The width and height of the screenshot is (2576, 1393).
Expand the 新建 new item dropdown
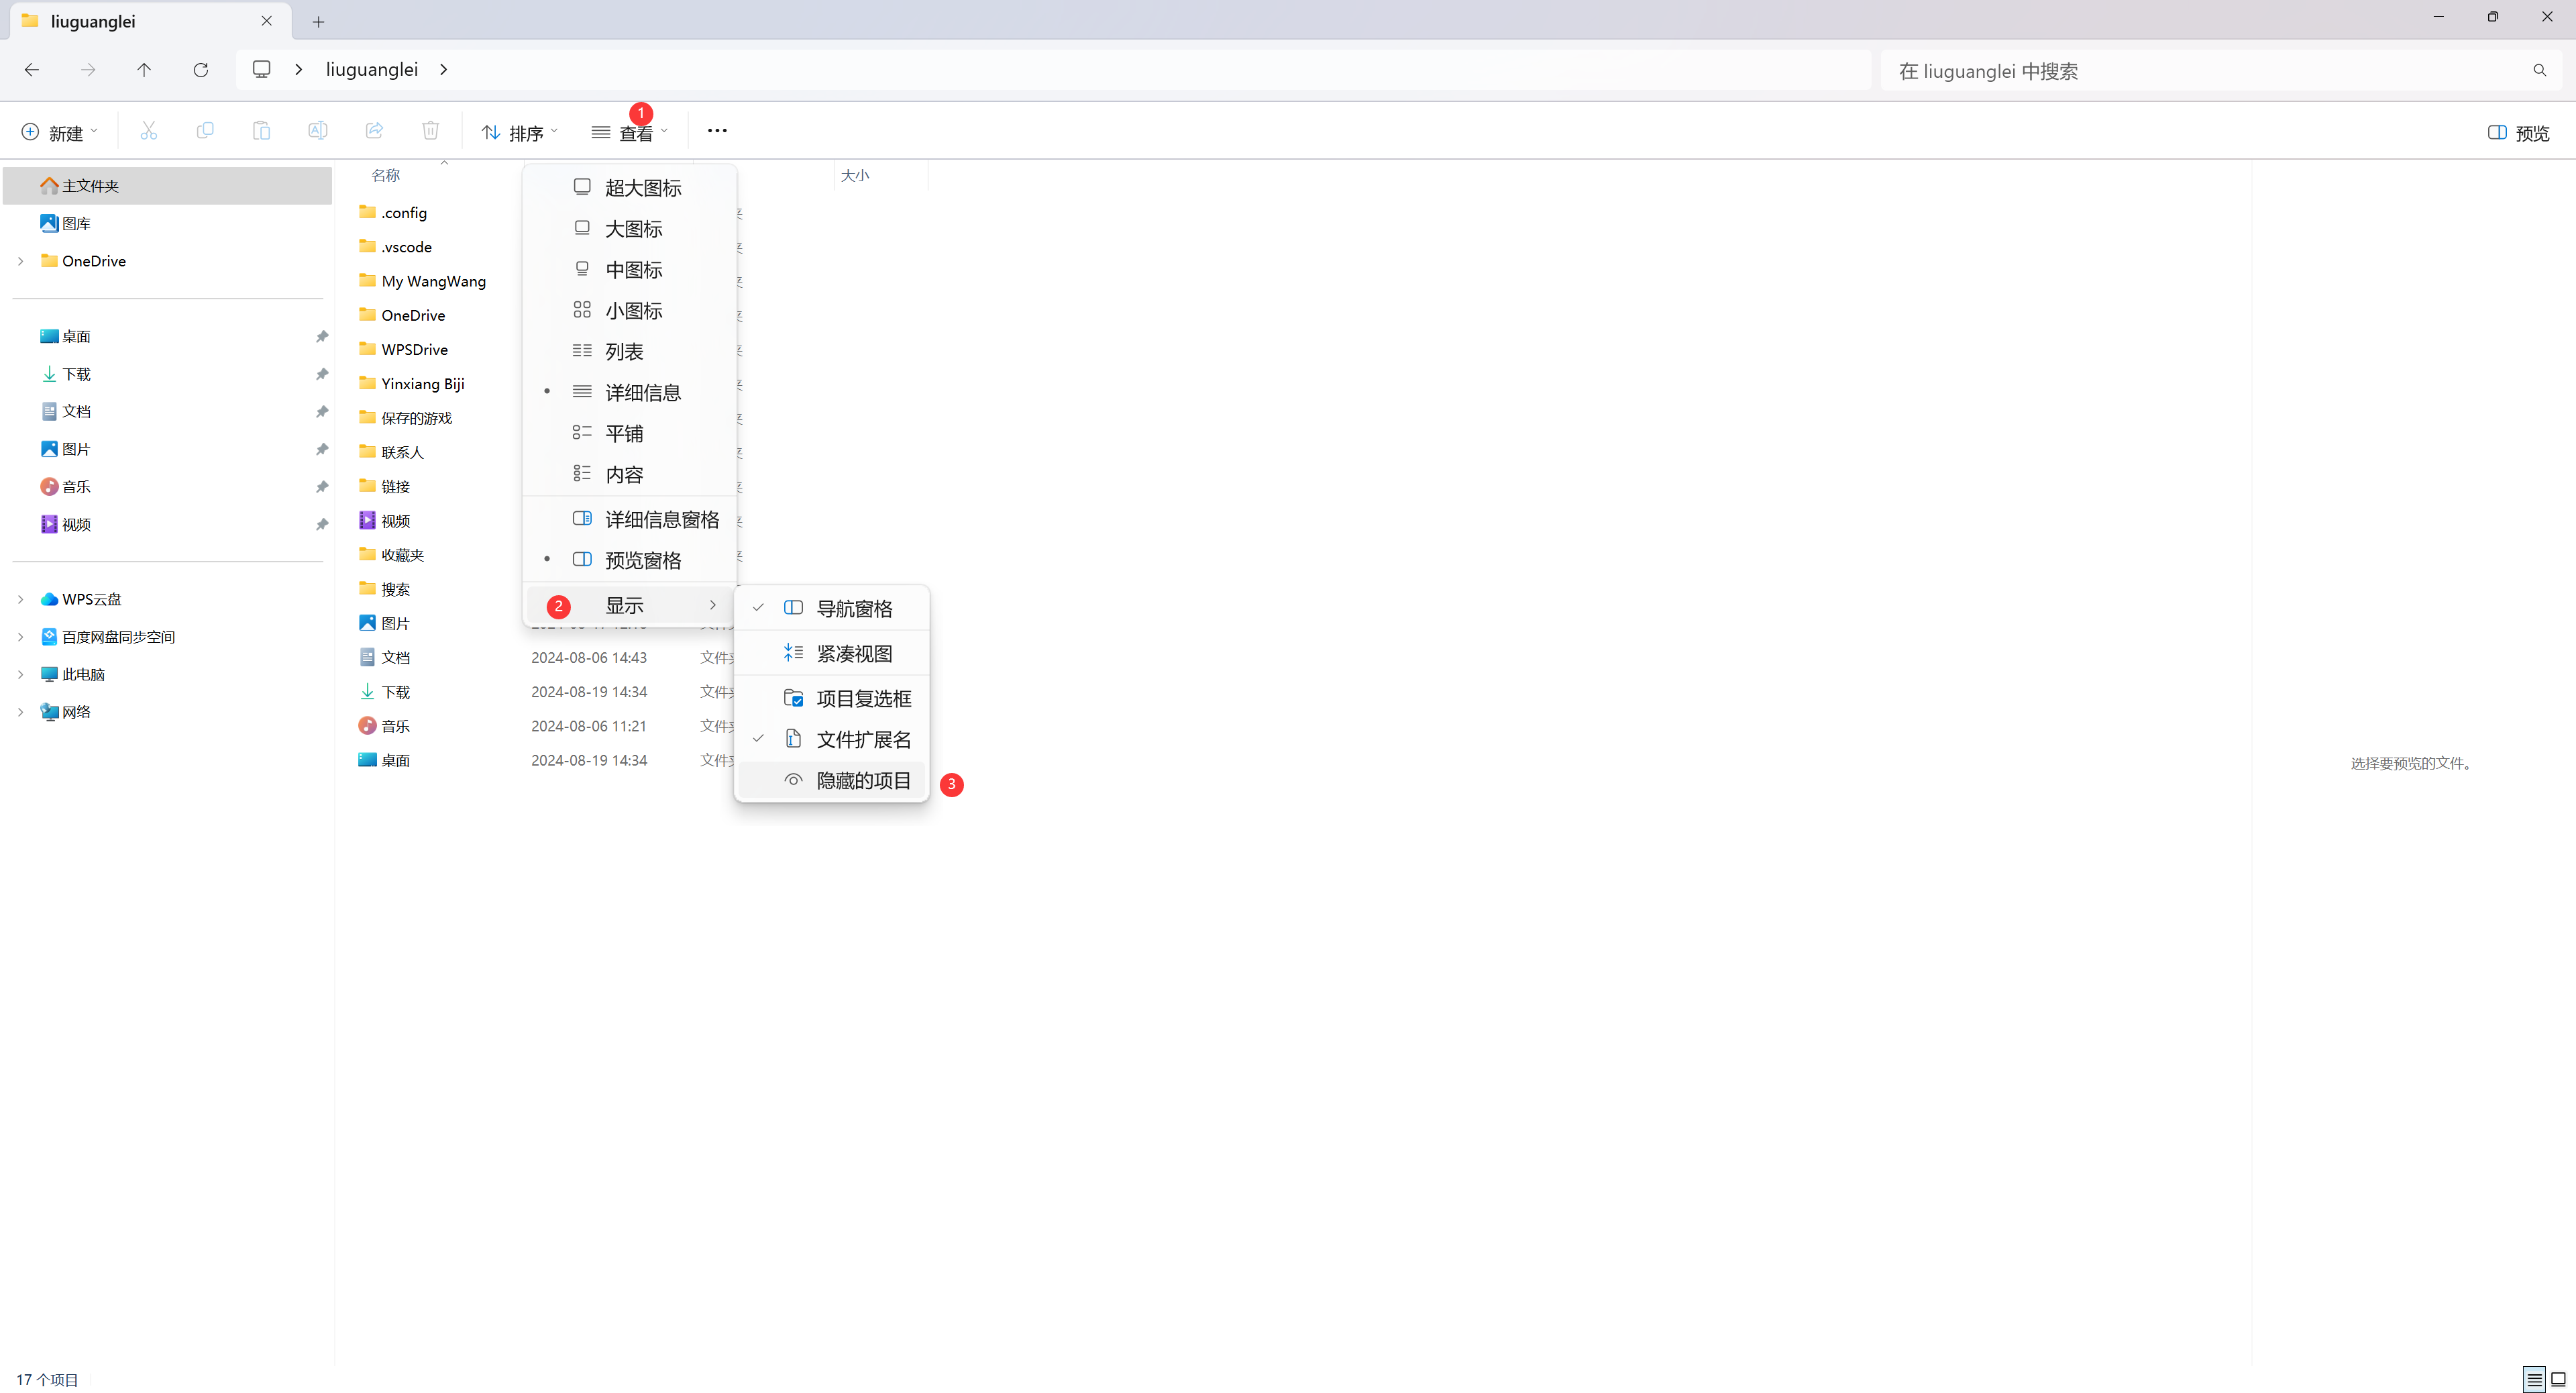pos(60,132)
